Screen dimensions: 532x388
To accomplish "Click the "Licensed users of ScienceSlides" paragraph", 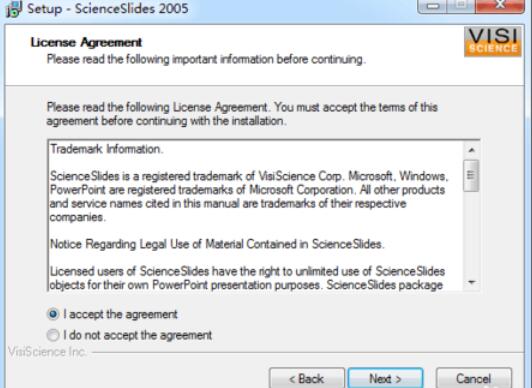I will pos(247,278).
